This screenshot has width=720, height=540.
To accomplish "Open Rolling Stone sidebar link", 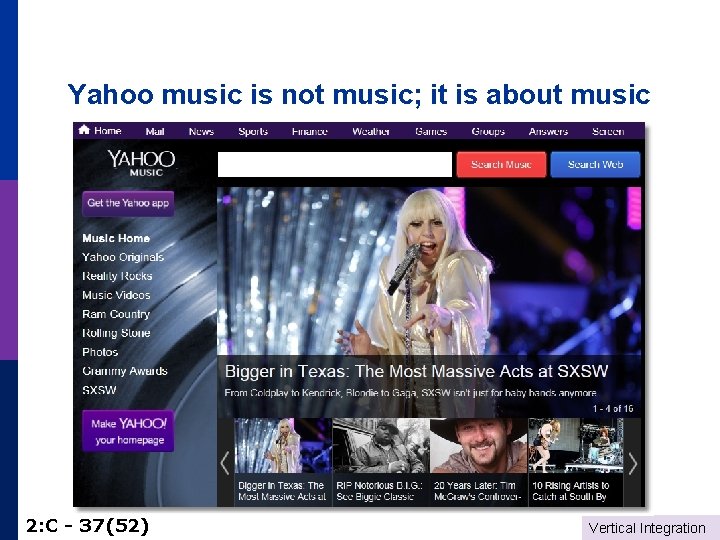I will [116, 333].
